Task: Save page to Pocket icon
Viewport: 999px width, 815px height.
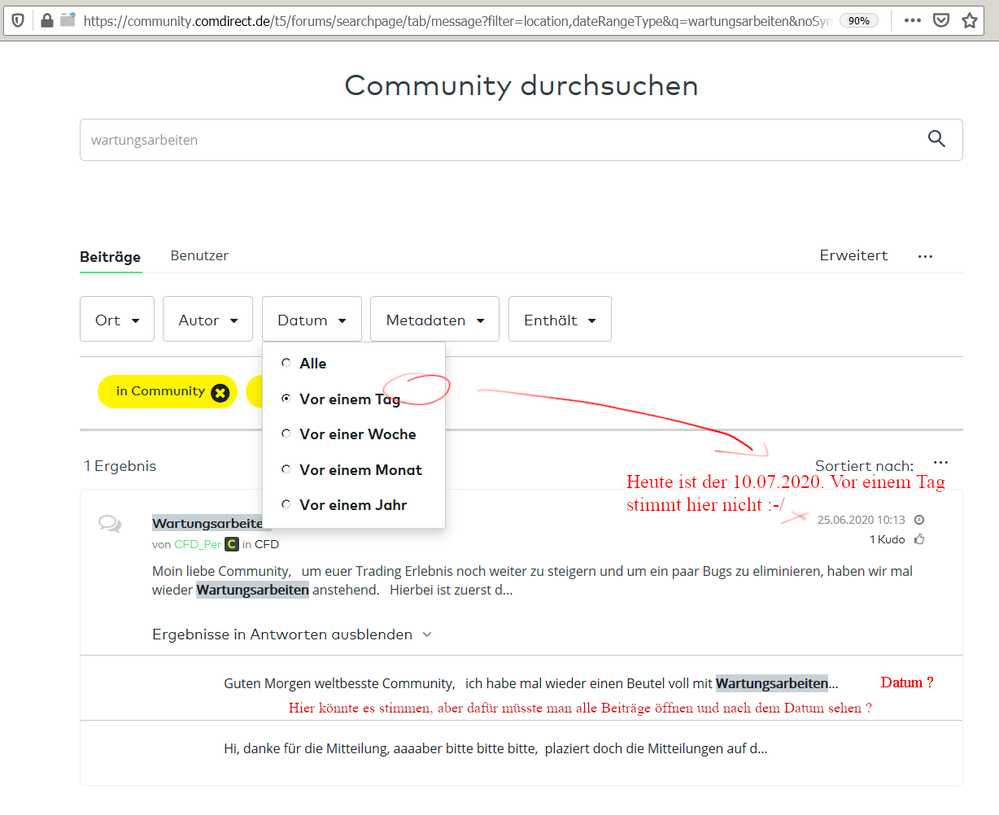Action: point(941,20)
